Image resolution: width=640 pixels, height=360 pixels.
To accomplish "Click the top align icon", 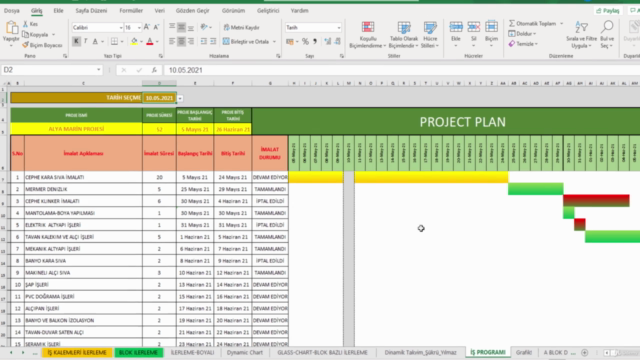I will click(x=172, y=27).
